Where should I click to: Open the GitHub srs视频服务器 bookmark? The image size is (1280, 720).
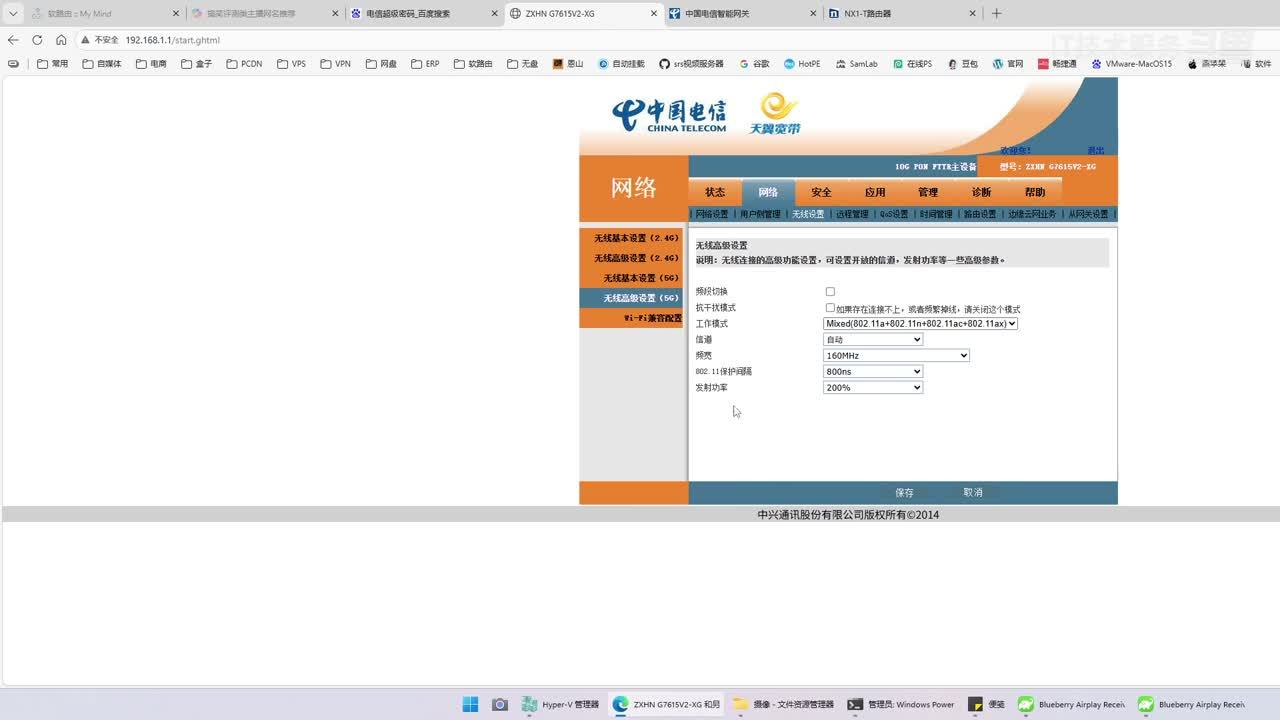(690, 64)
